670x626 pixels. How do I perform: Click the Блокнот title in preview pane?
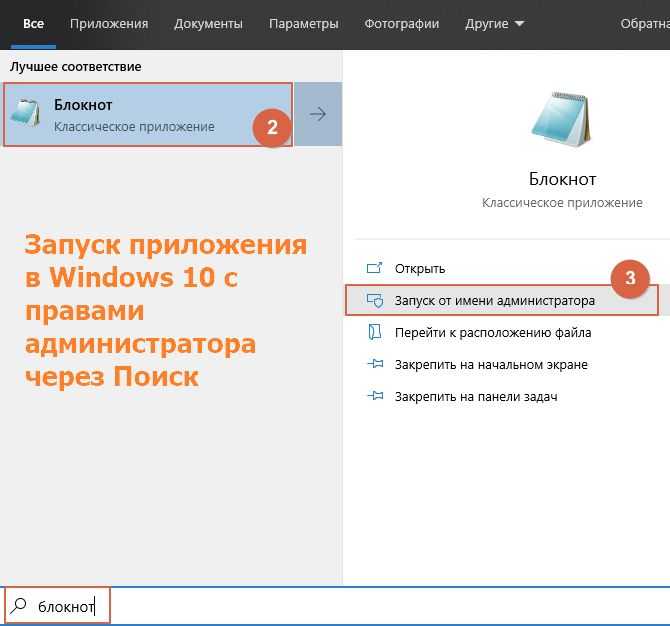click(x=562, y=179)
